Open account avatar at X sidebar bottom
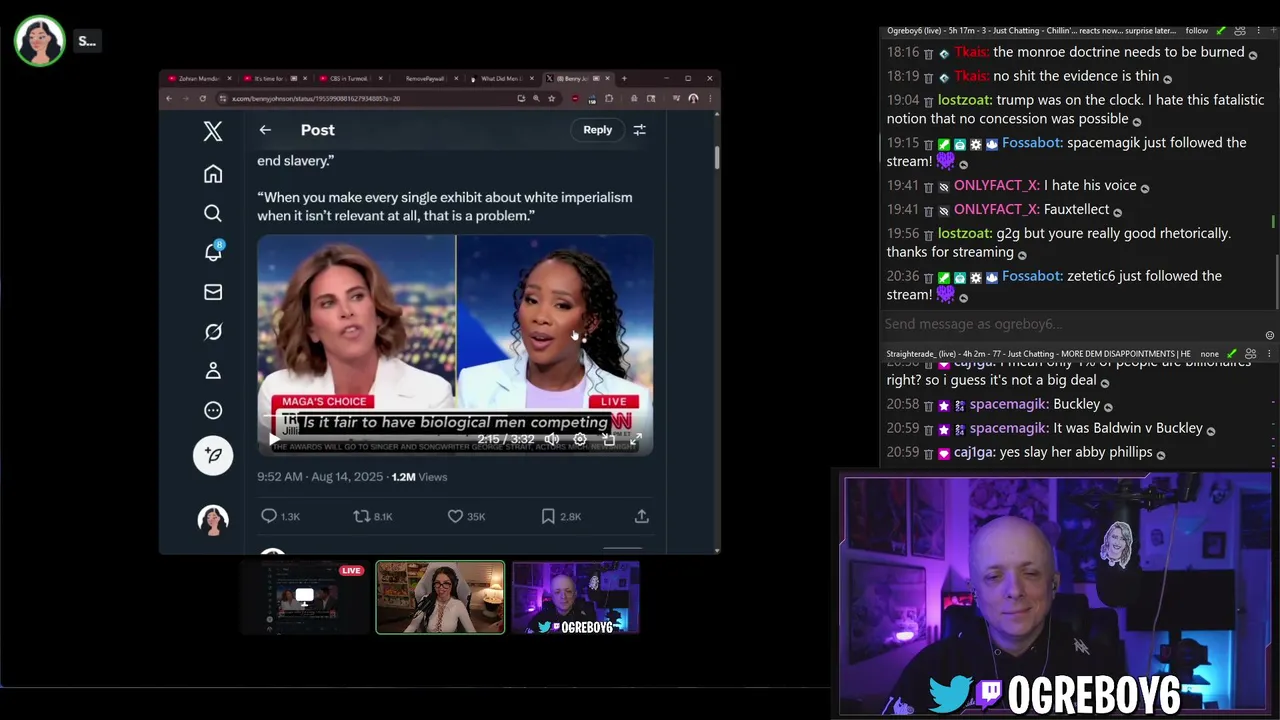The height and width of the screenshot is (720, 1280). 213,520
